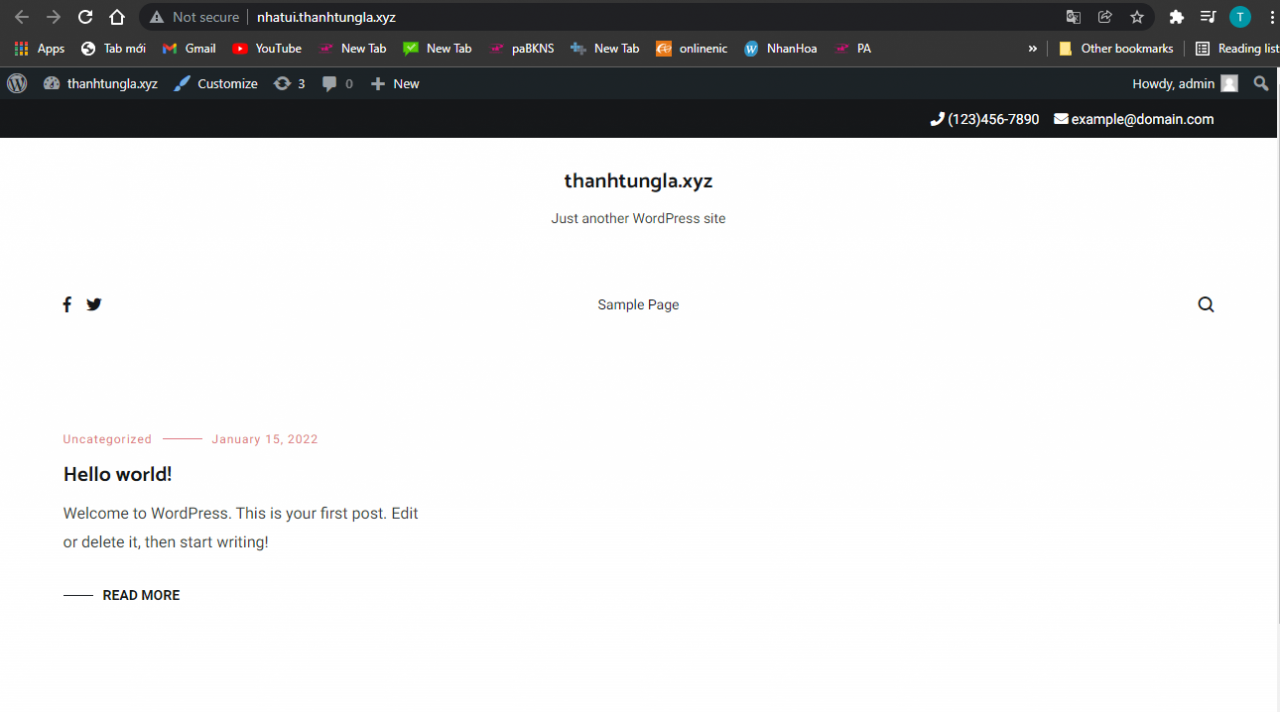Open the Uncategorized category link

coord(107,439)
